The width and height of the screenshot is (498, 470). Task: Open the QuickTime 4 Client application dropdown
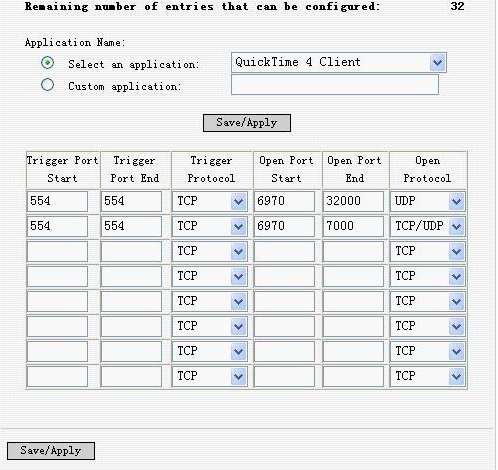[x=339, y=62]
